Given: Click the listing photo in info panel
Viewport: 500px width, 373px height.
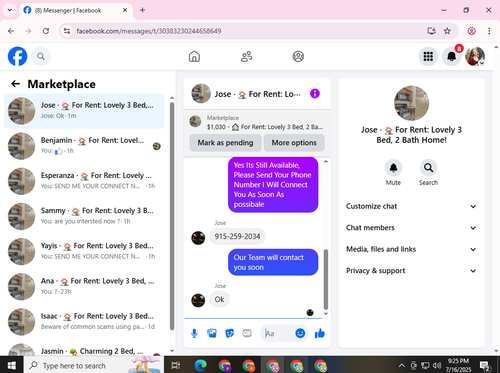Looking at the screenshot, I should pyautogui.click(x=411, y=103).
